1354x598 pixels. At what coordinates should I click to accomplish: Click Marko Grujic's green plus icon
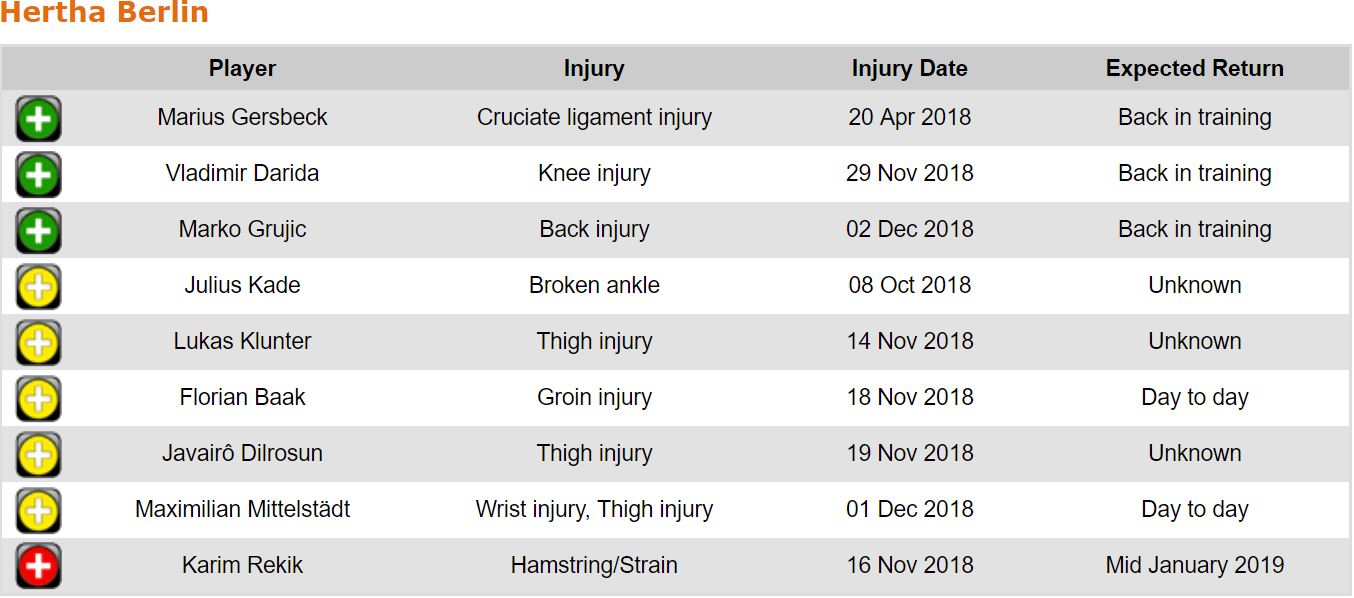tap(38, 231)
